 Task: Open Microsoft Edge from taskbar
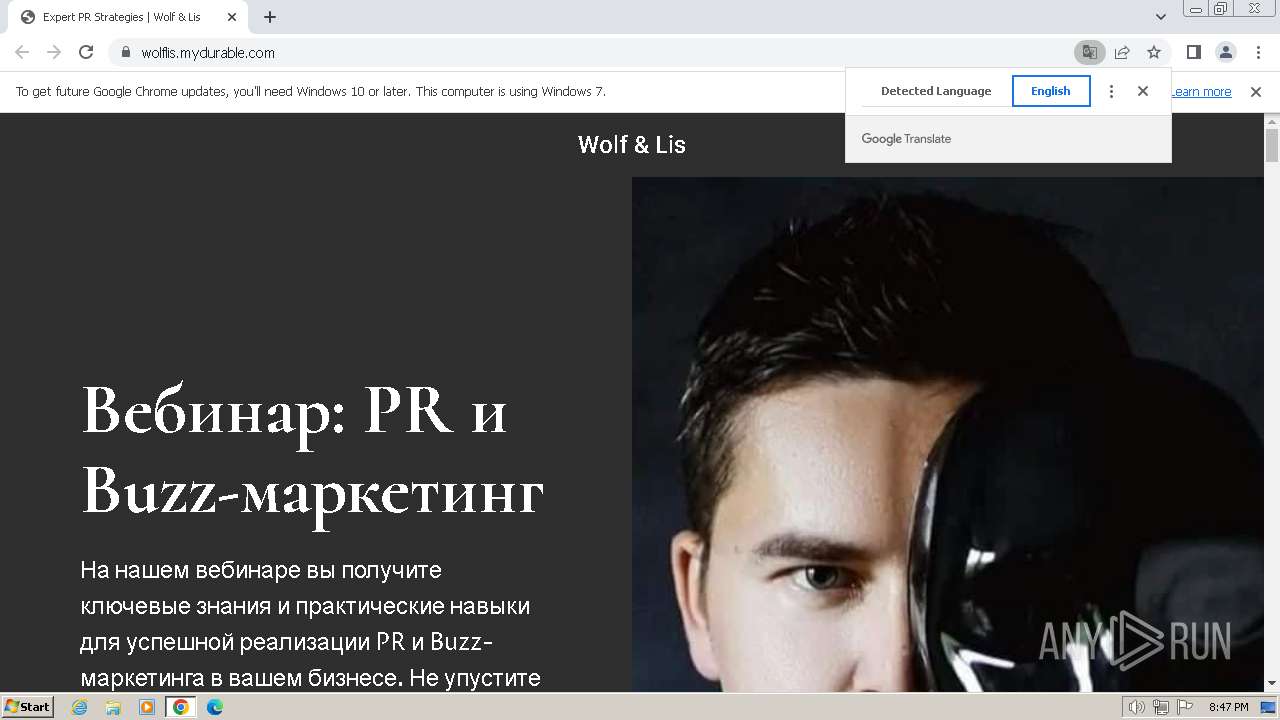(x=215, y=707)
